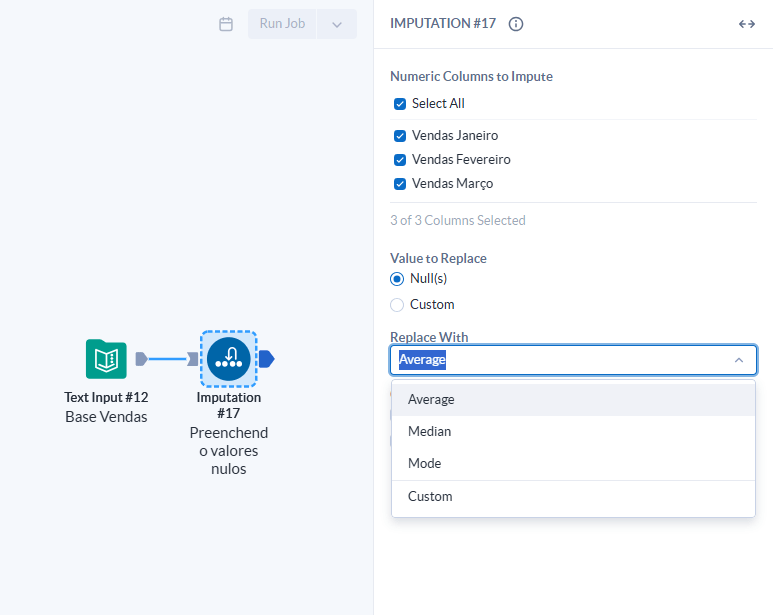The width and height of the screenshot is (773, 615).
Task: Collapse the Replace With dropdown
Action: coord(738,360)
